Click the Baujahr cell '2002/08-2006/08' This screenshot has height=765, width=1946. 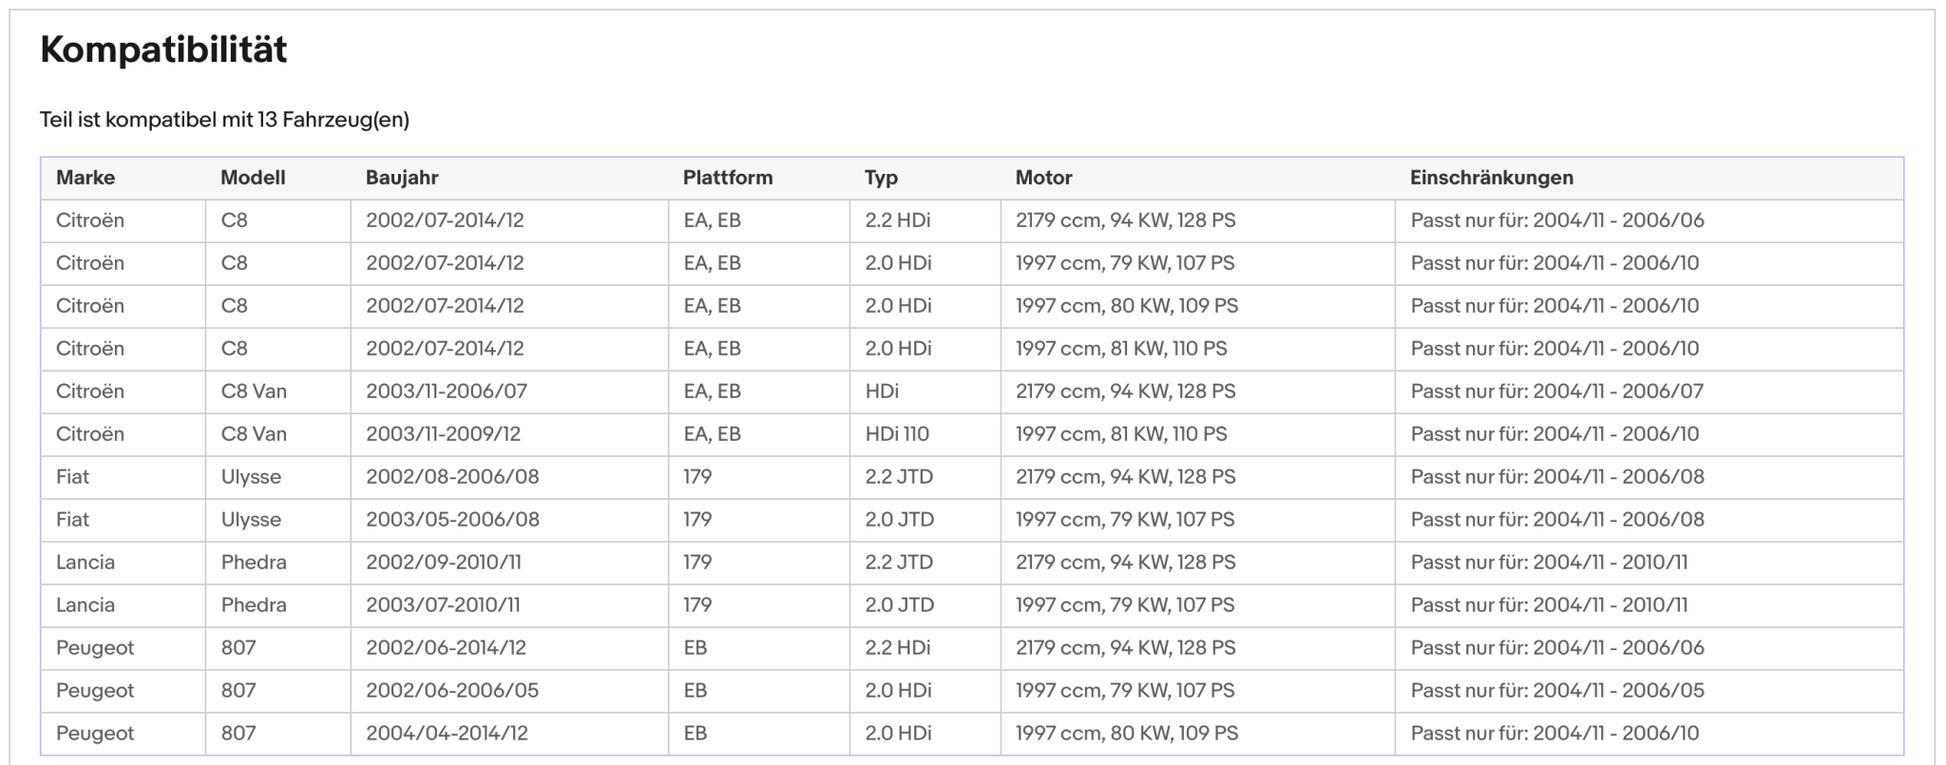pos(452,477)
